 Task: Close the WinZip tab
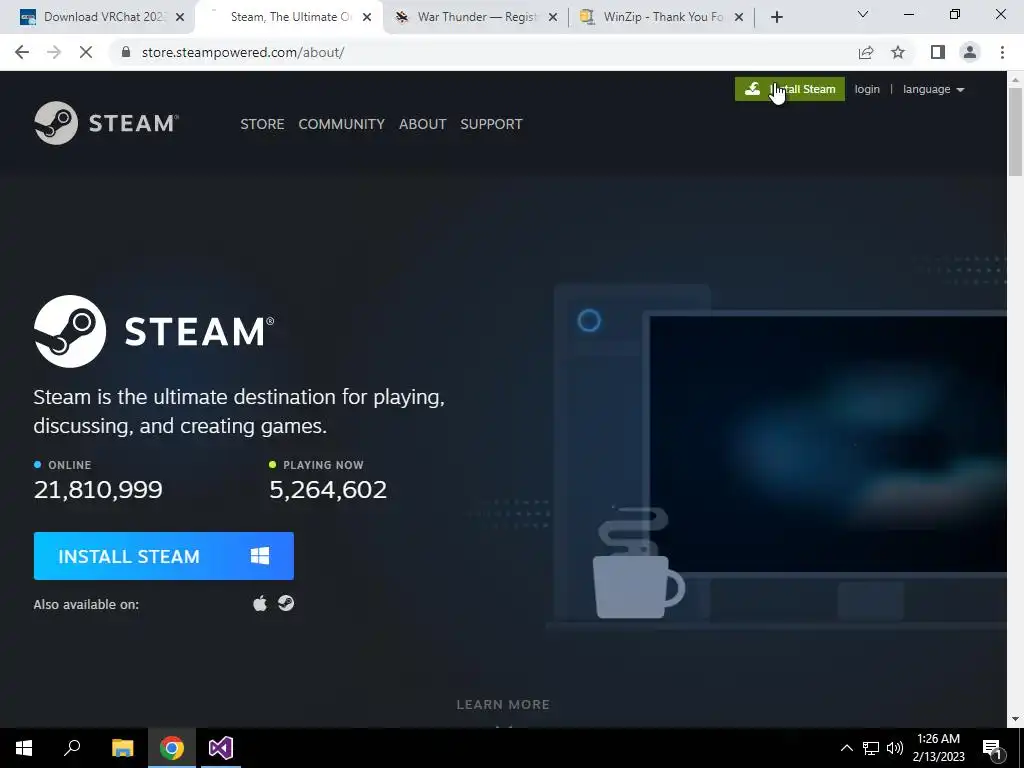click(739, 17)
